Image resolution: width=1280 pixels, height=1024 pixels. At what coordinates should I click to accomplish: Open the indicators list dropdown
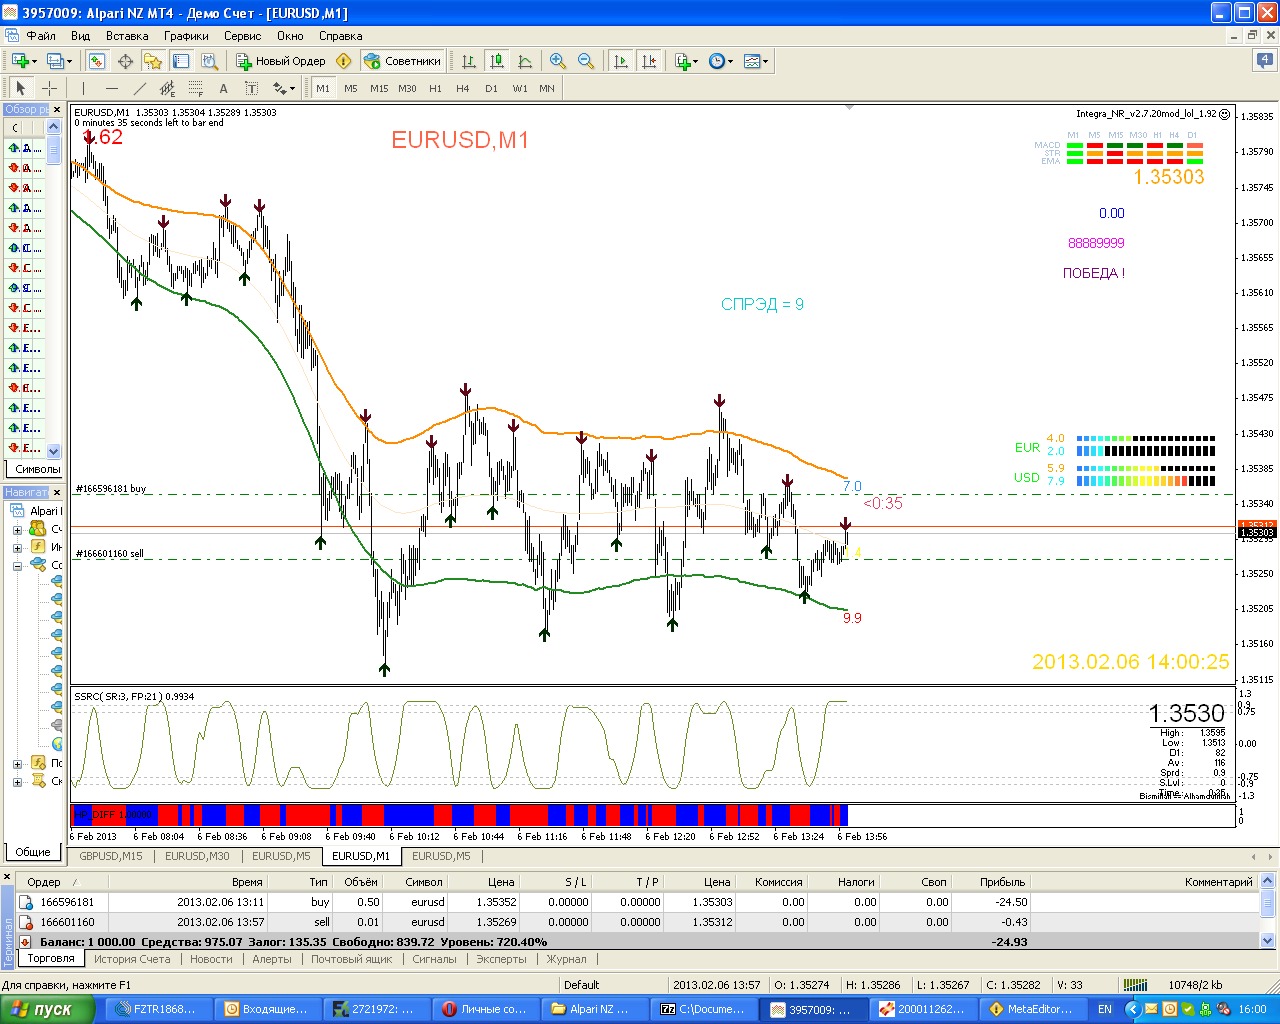point(686,61)
